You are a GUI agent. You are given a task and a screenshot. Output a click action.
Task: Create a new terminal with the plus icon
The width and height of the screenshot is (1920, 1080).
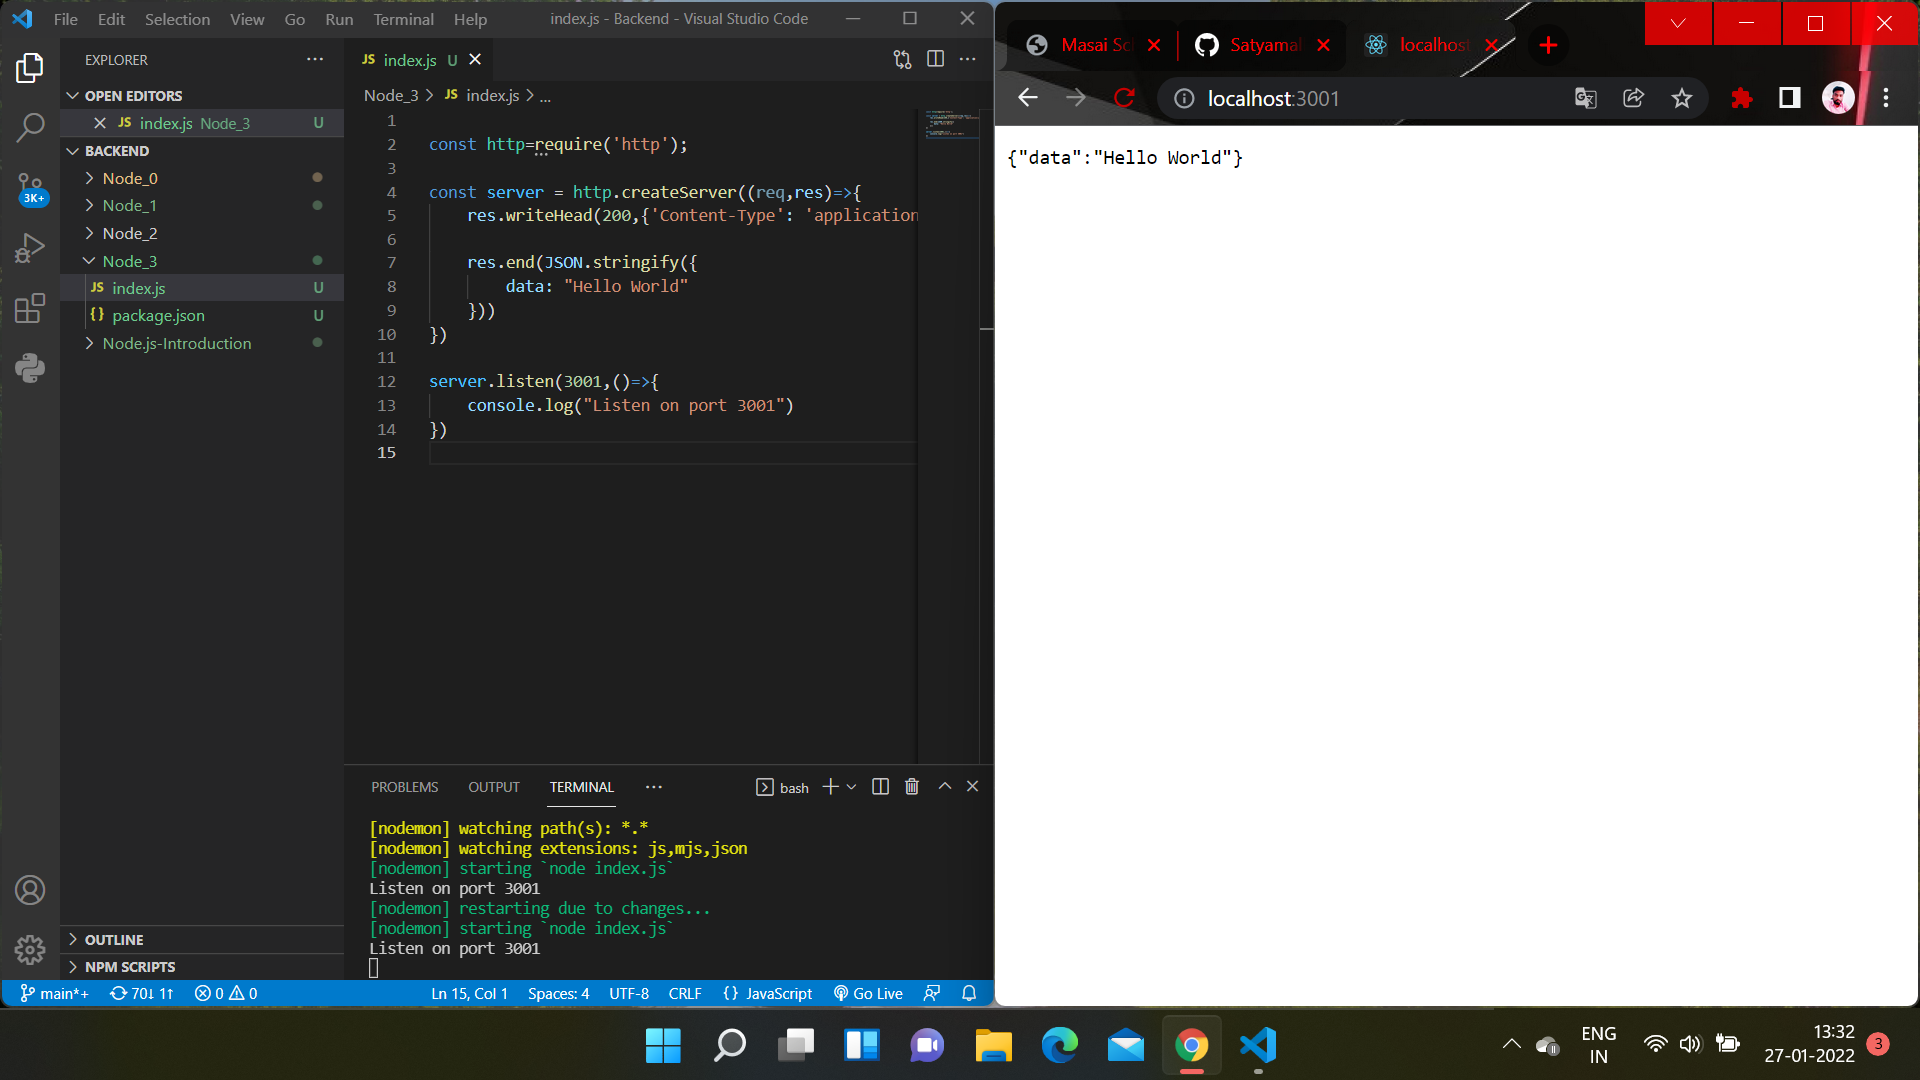pos(831,786)
